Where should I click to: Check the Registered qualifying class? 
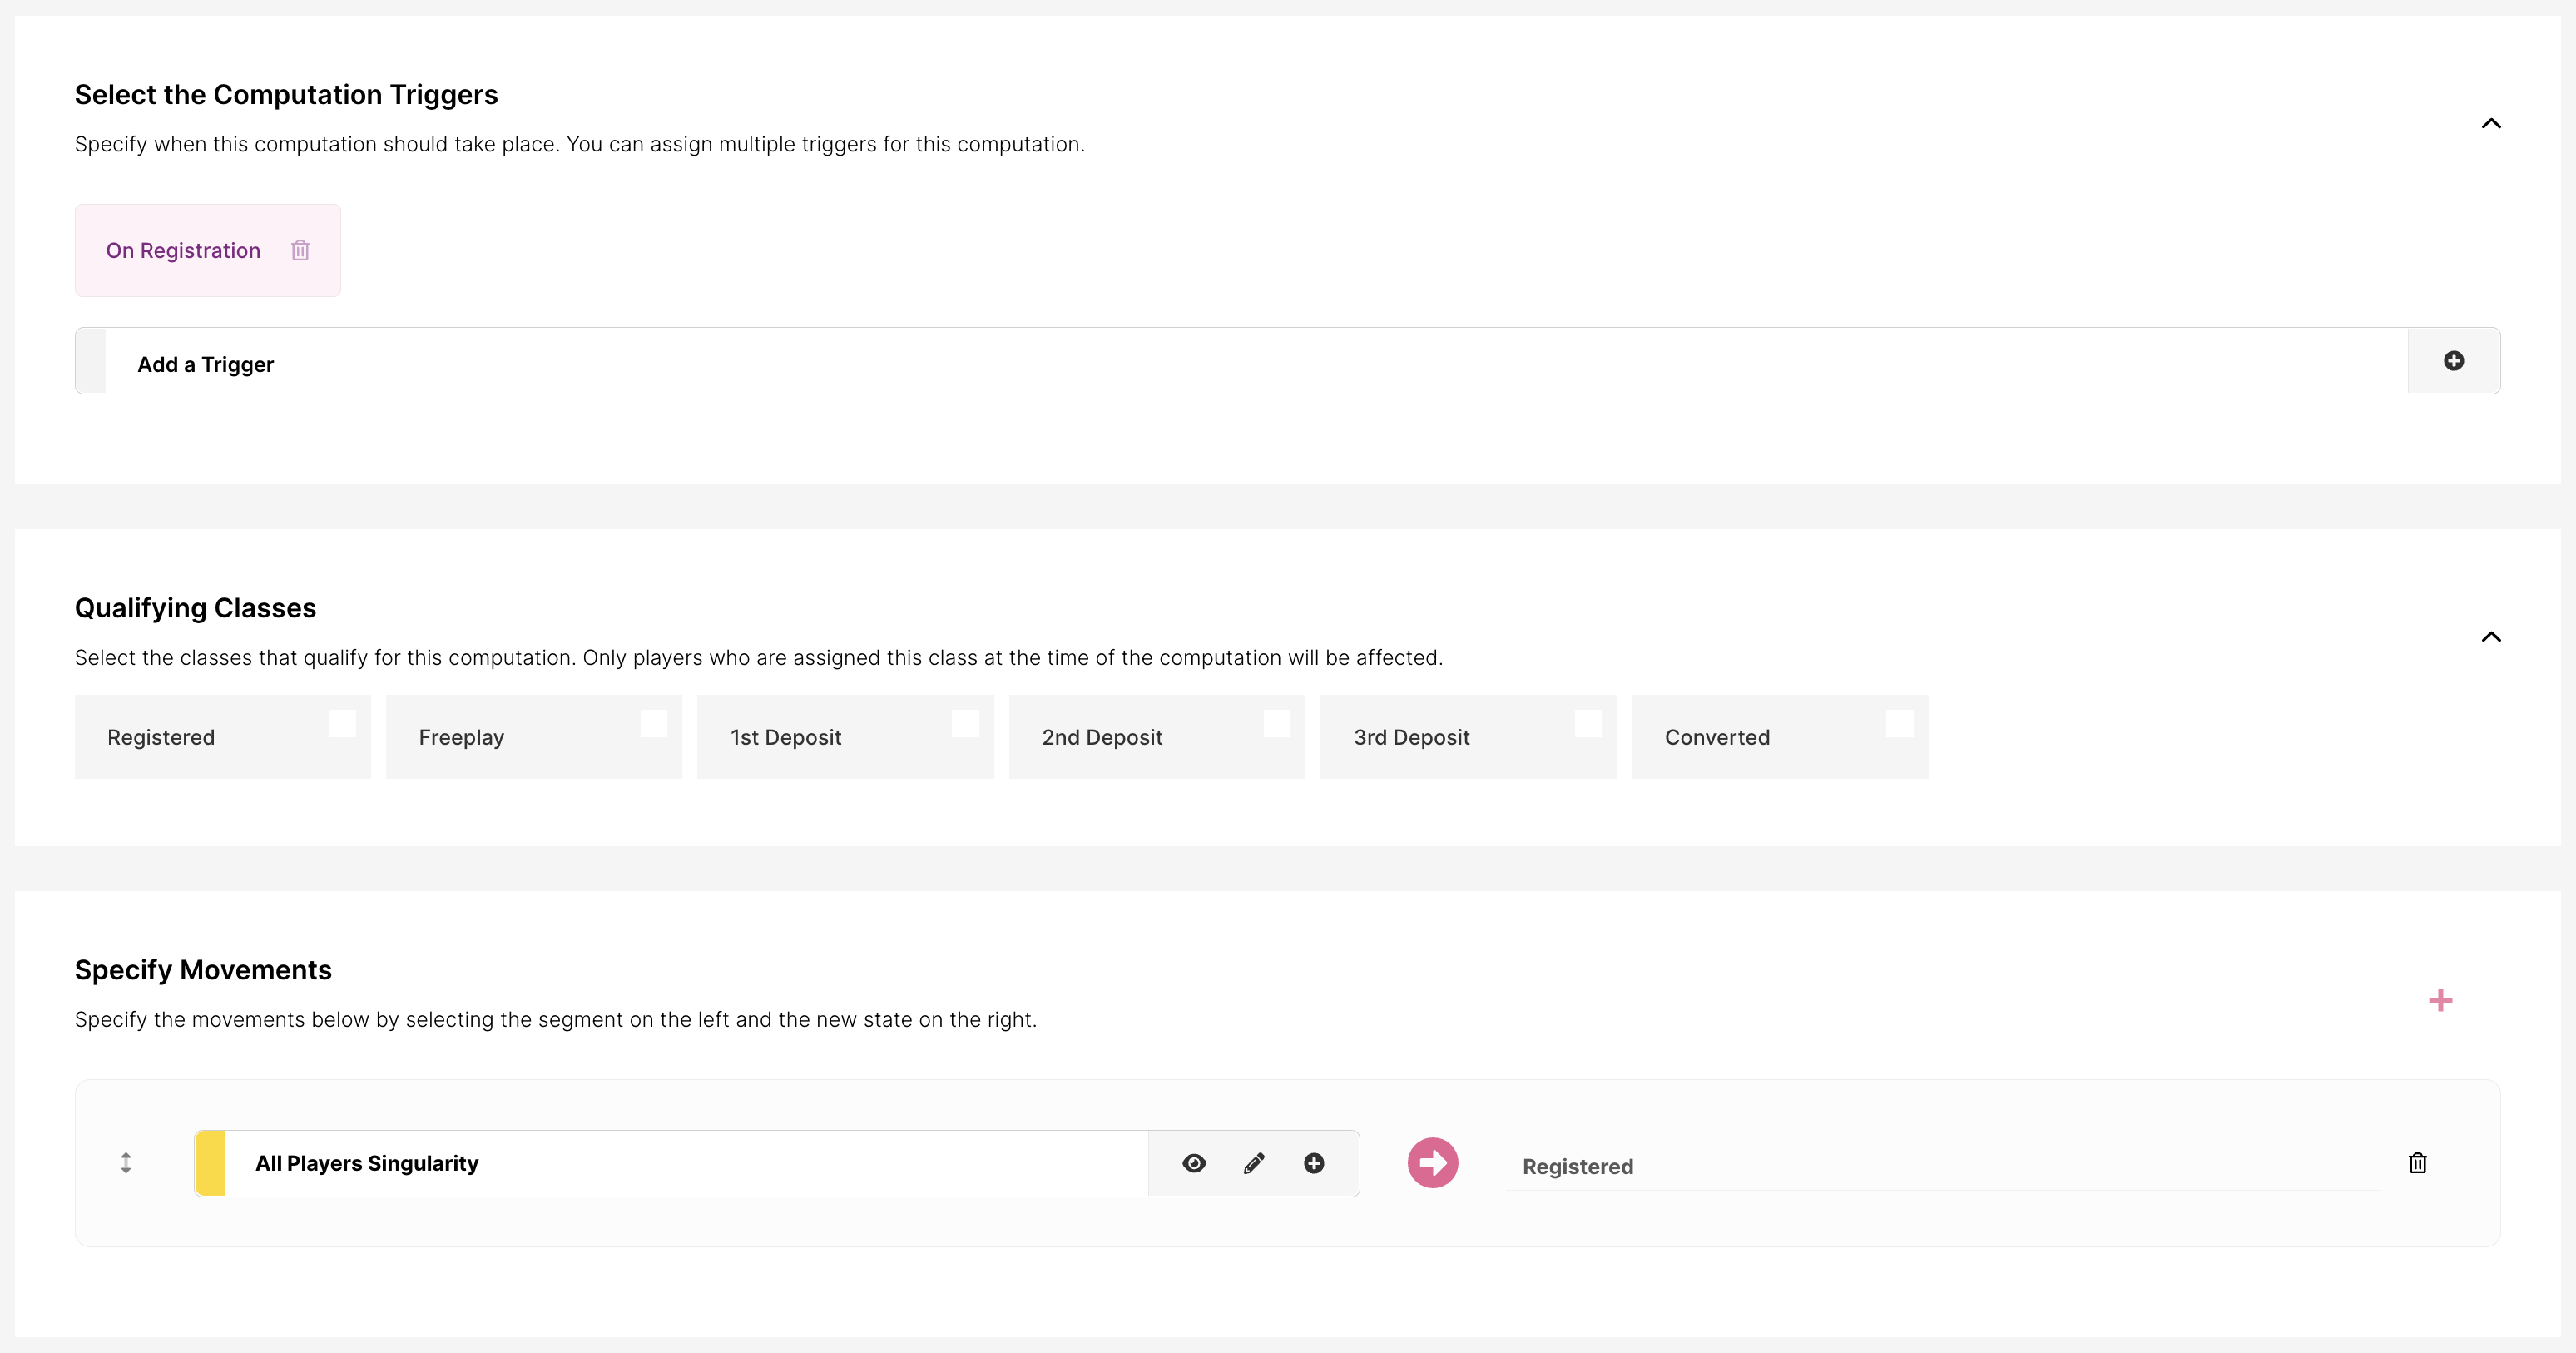[342, 723]
